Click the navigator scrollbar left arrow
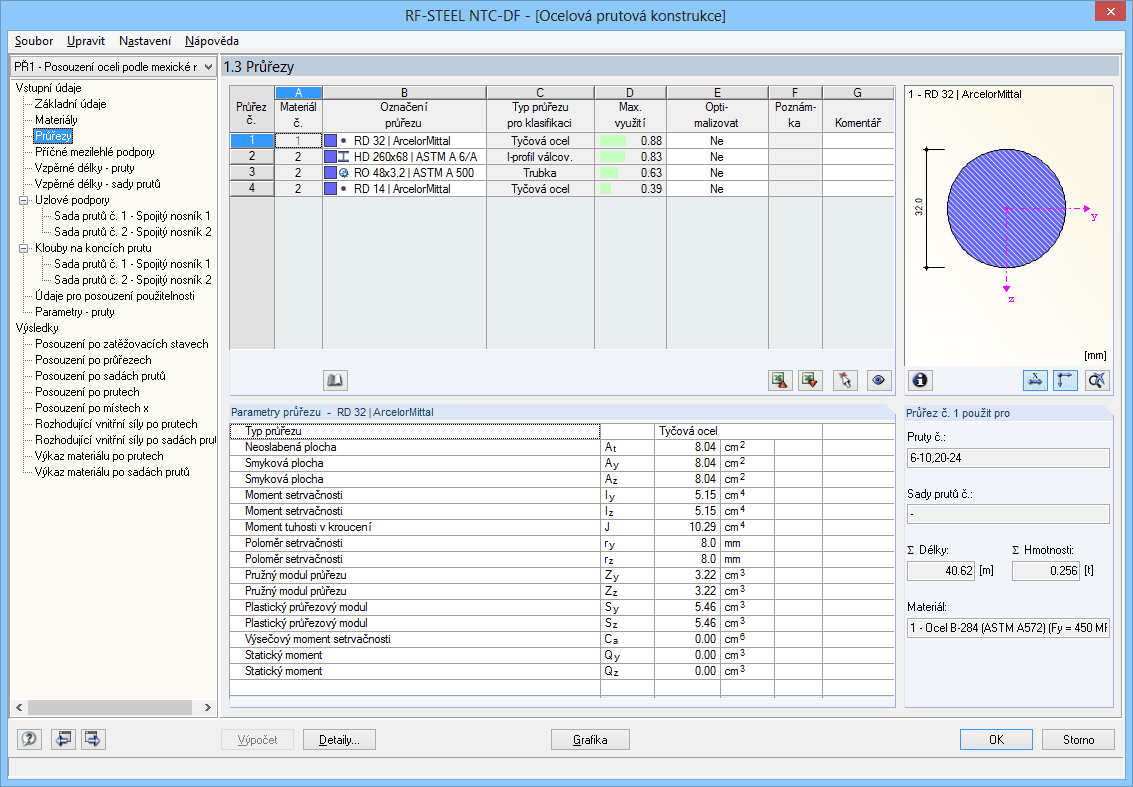The image size is (1133, 787). (20, 708)
